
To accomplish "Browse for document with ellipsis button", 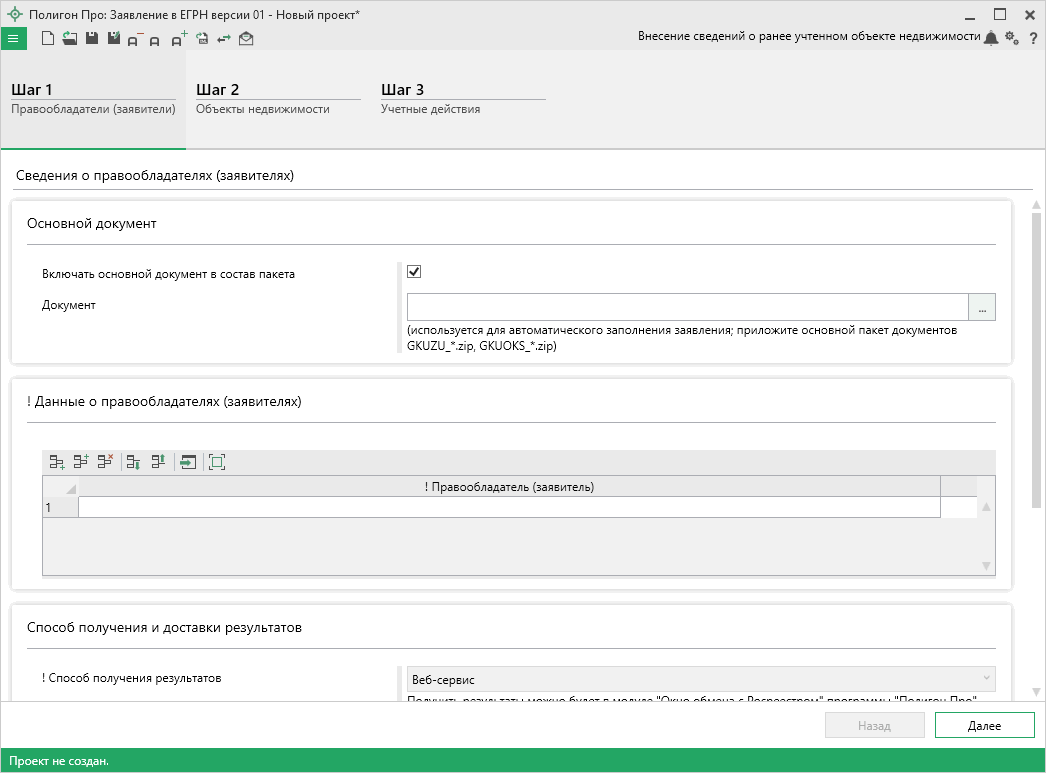I will coord(982,307).
